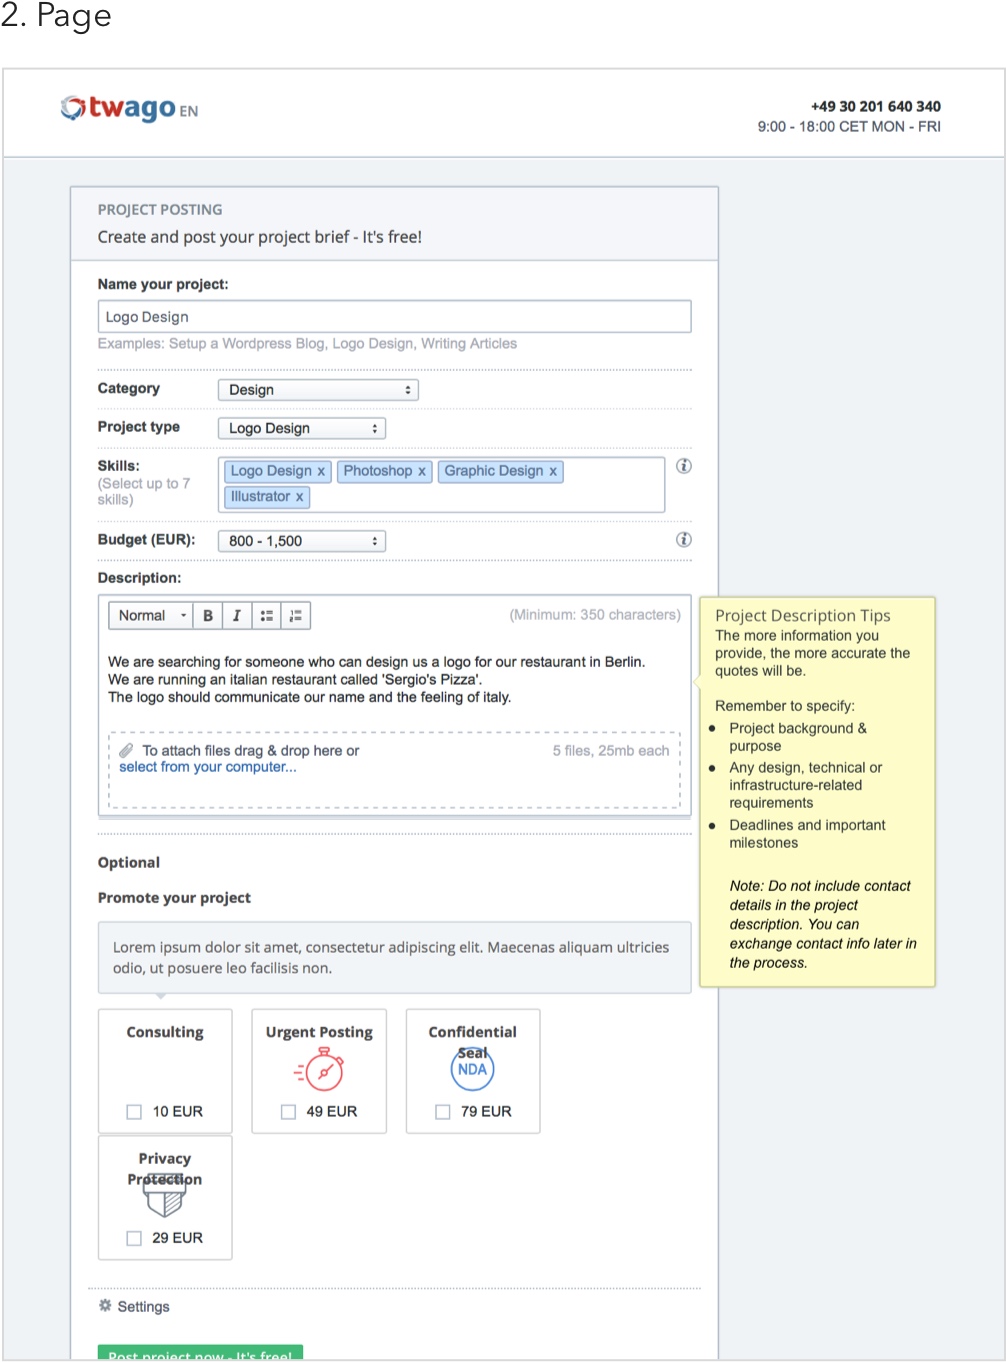Image resolution: width=1006 pixels, height=1362 pixels.
Task: Enable the Urgent Posting 49 EUR option
Action: 288,1112
